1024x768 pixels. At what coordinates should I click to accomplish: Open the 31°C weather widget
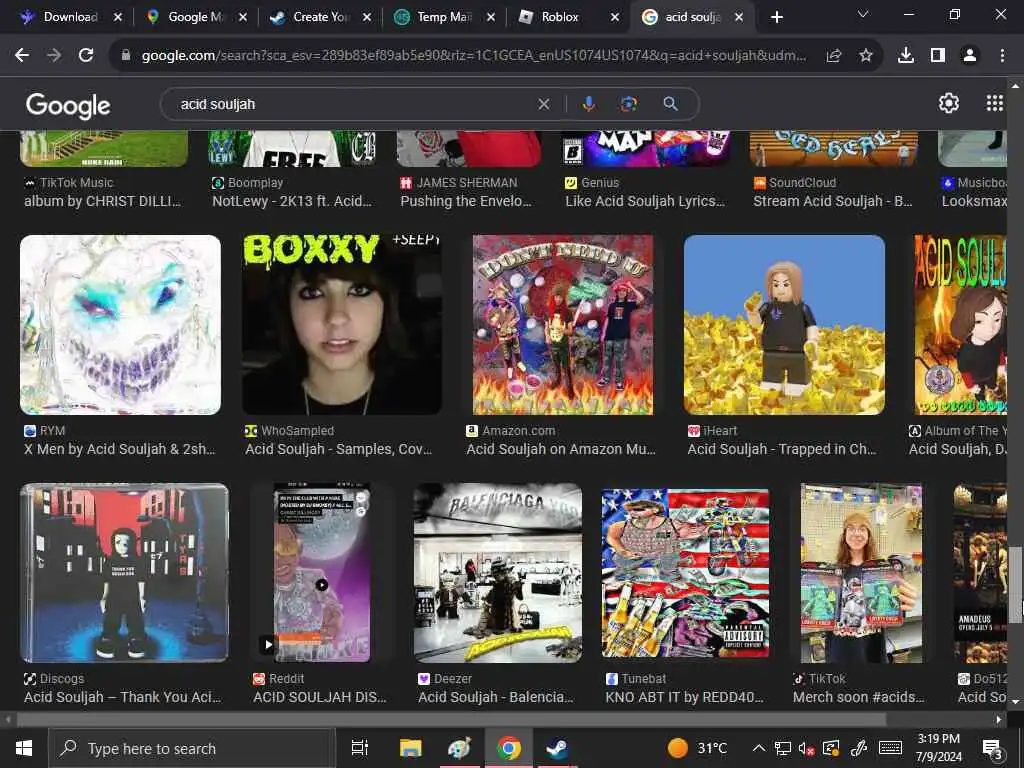(697, 748)
